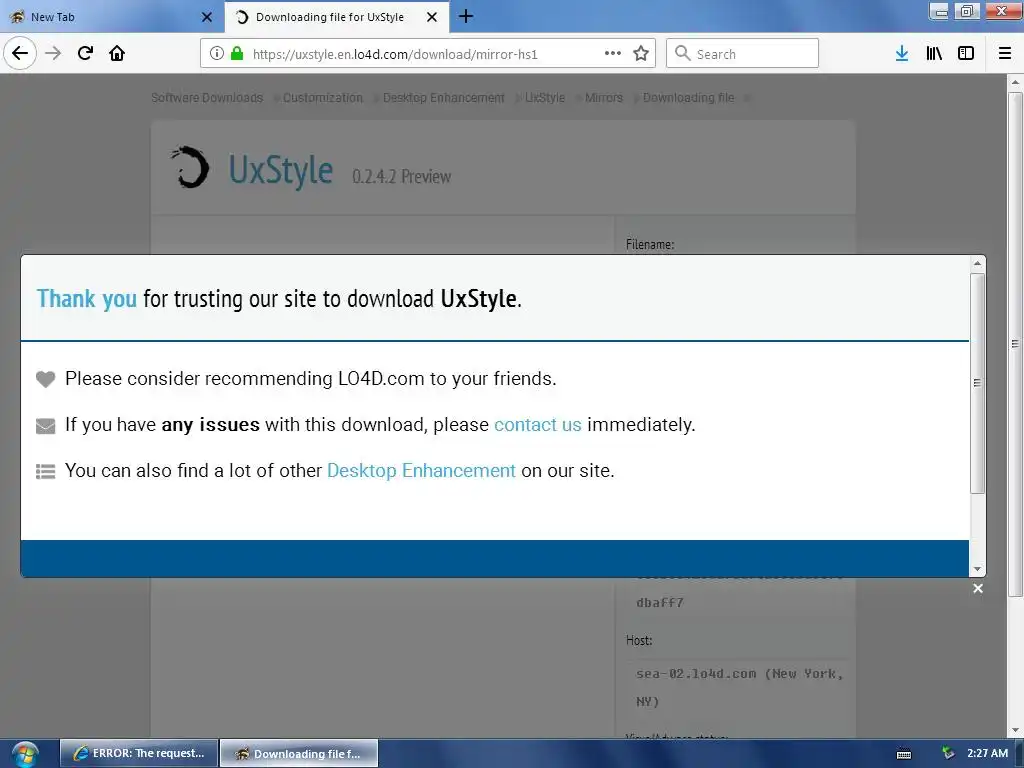1024x768 pixels.
Task: Click the magnifier icon in Search box
Action: click(682, 53)
